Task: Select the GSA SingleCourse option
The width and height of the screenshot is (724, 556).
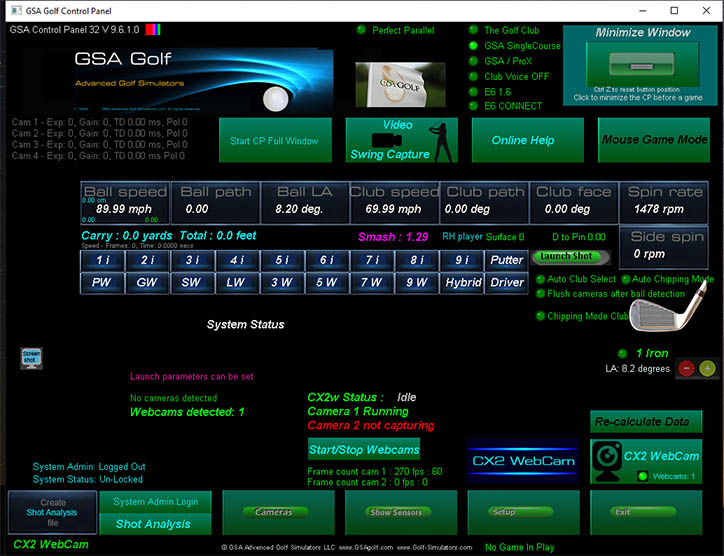Action: click(473, 46)
